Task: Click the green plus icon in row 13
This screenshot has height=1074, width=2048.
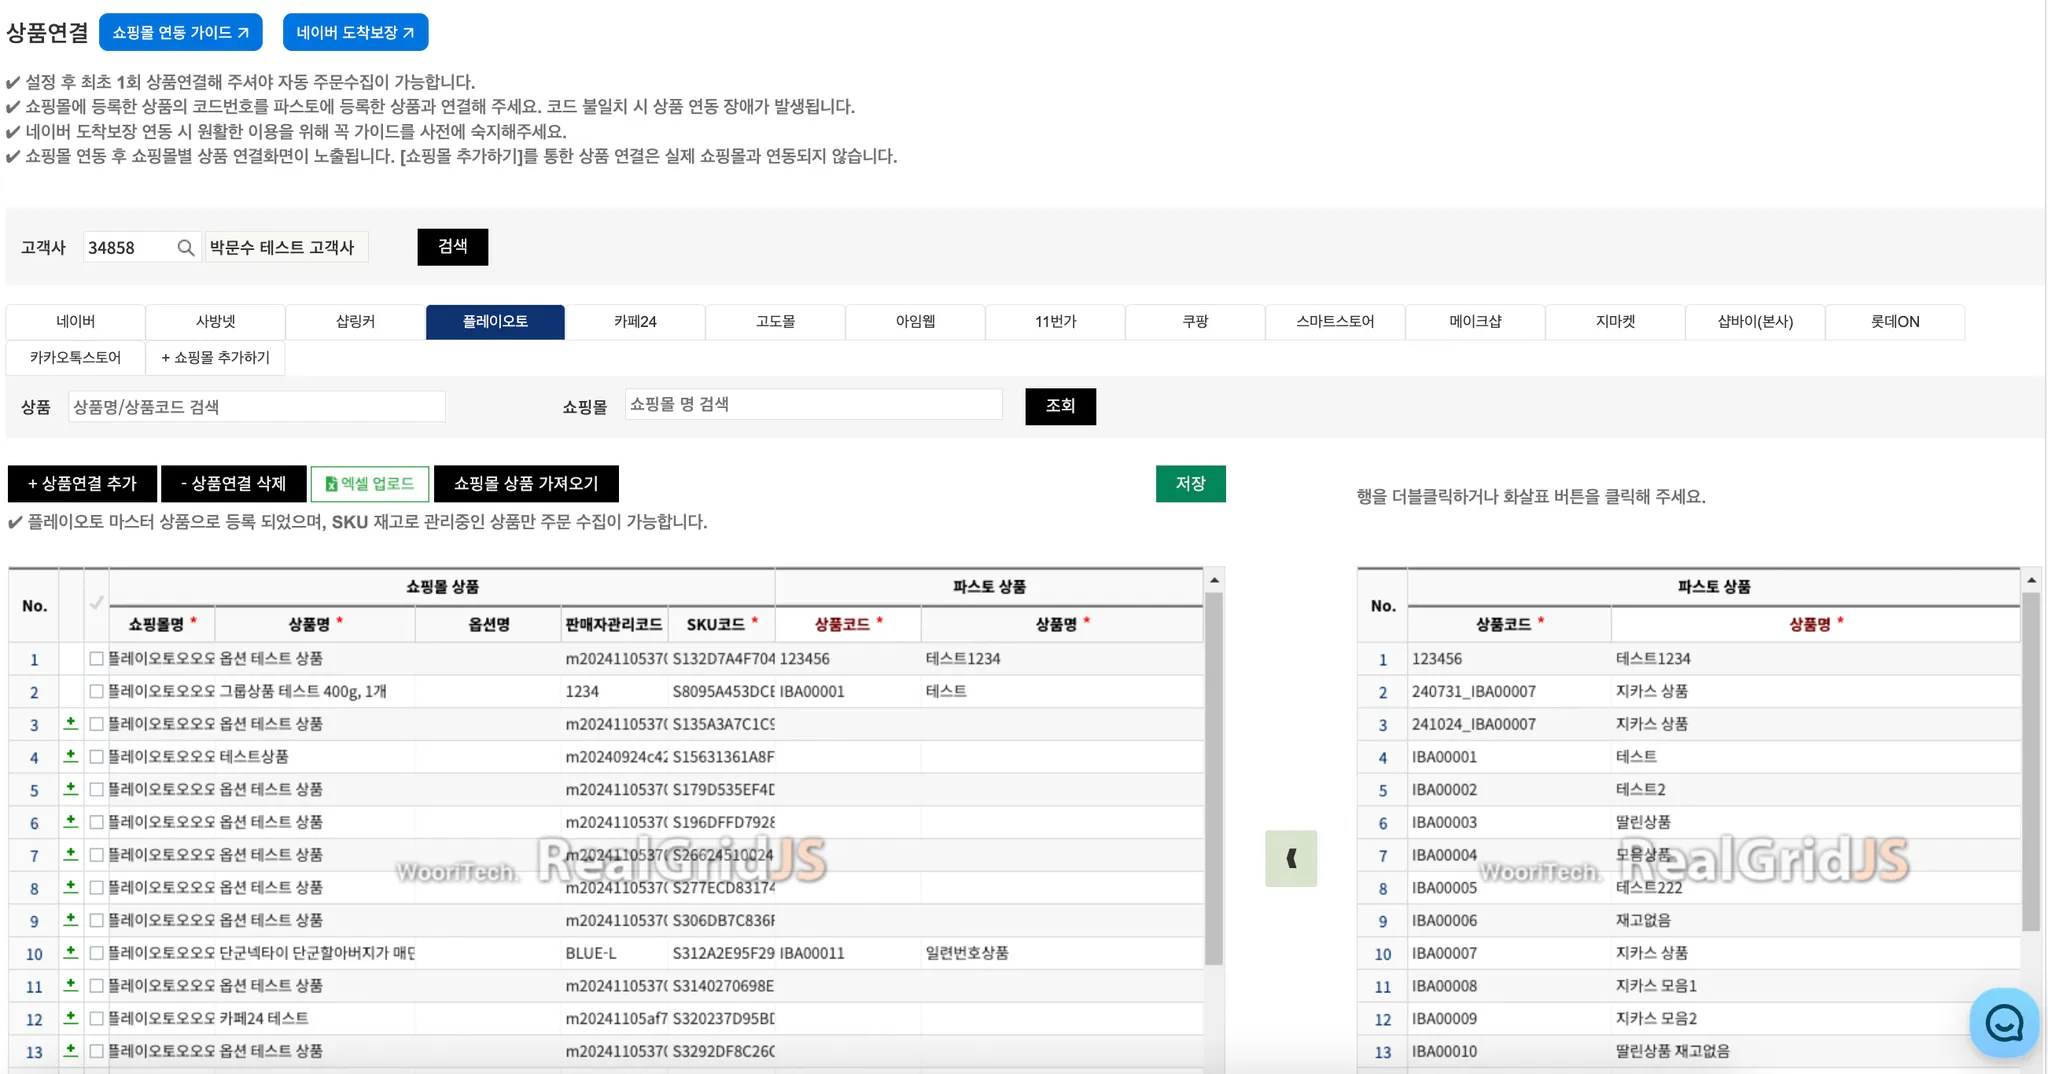Action: tap(70, 1050)
